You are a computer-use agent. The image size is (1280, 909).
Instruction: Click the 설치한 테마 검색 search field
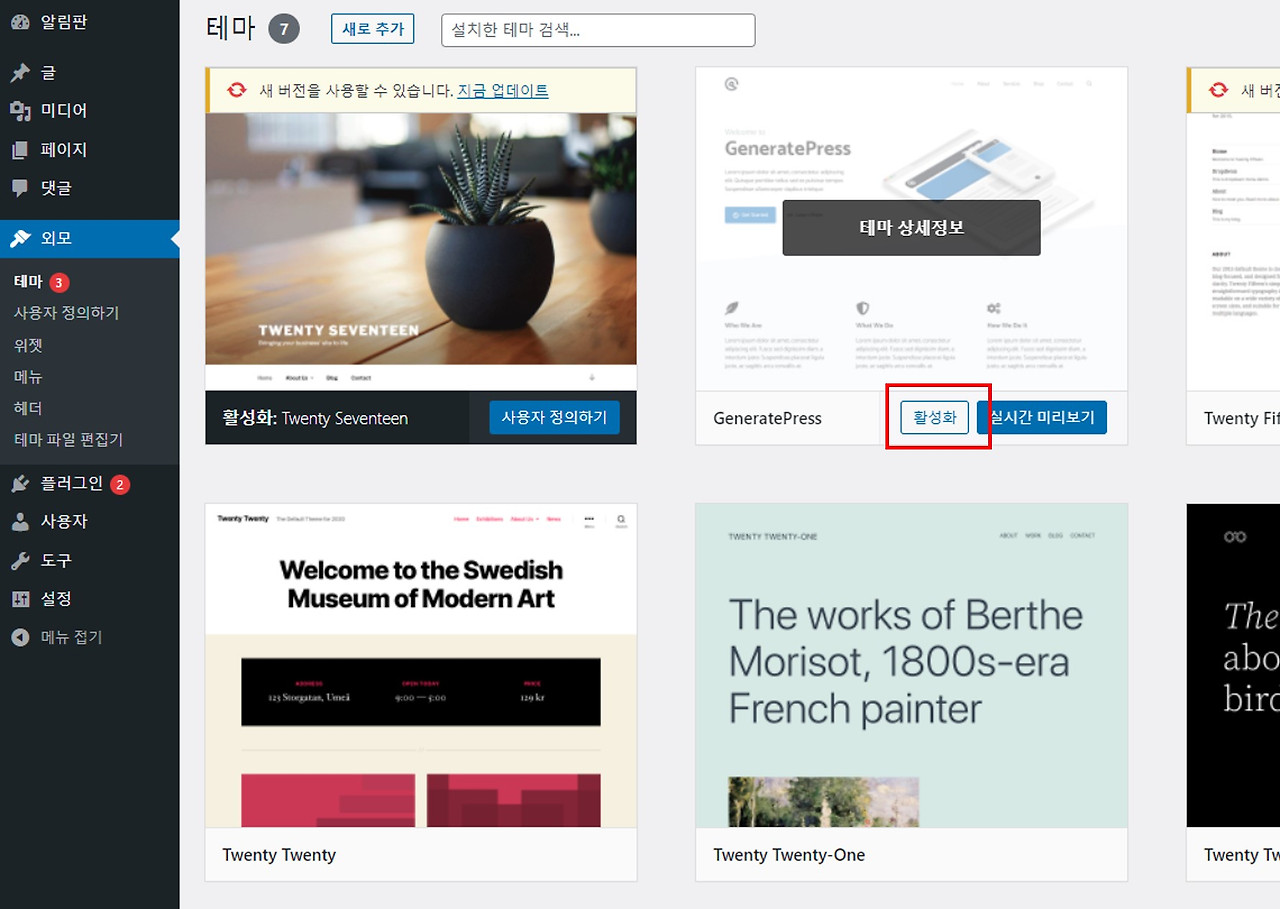[598, 30]
